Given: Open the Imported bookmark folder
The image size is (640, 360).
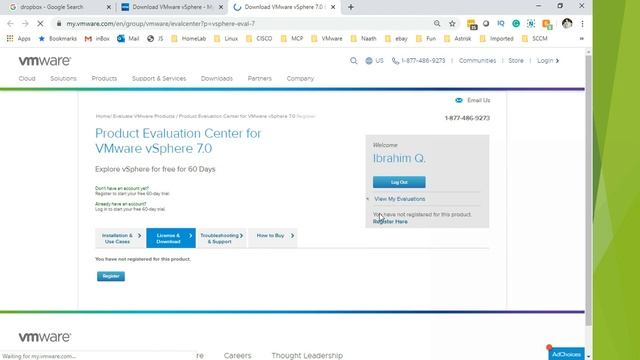Looking at the screenshot, I should pos(496,38).
